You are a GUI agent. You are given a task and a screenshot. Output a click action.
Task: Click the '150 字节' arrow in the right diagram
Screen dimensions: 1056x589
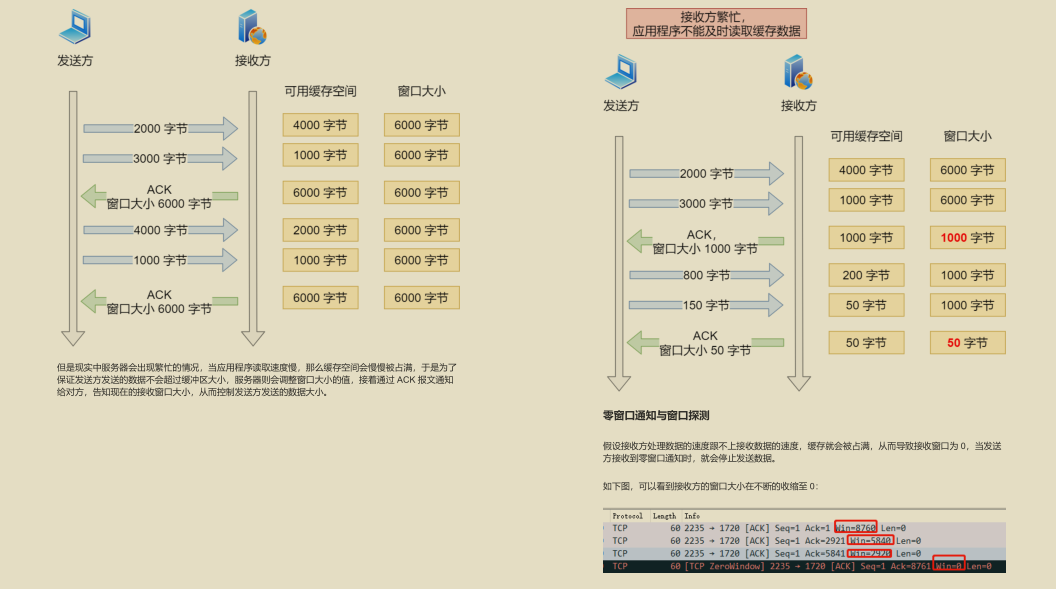click(x=706, y=305)
